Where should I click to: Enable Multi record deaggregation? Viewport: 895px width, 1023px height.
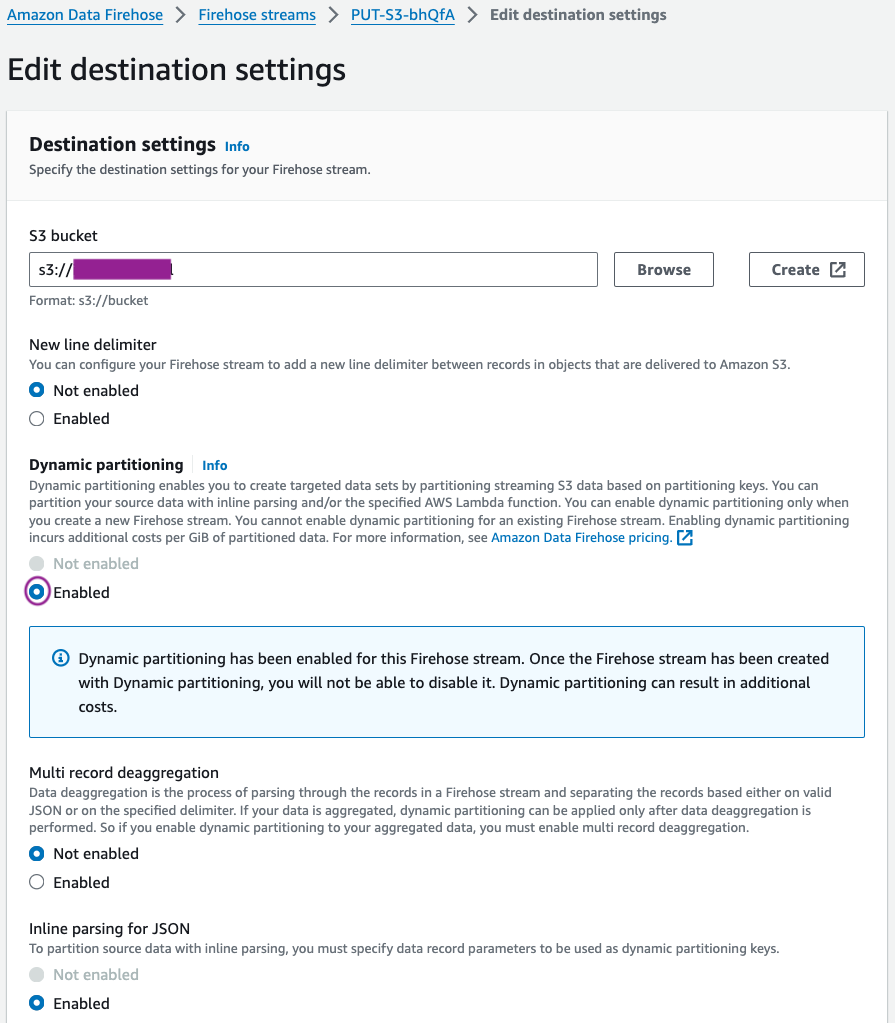37,882
